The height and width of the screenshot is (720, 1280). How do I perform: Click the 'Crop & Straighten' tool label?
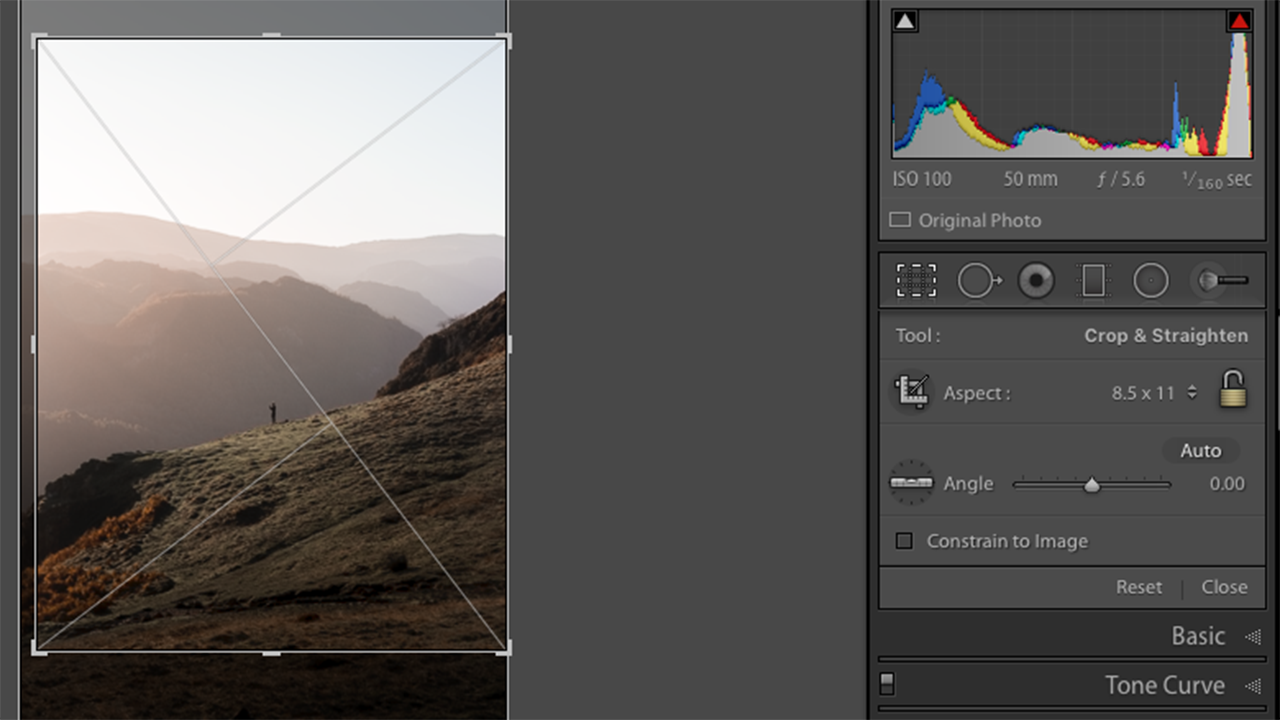[x=1166, y=336]
